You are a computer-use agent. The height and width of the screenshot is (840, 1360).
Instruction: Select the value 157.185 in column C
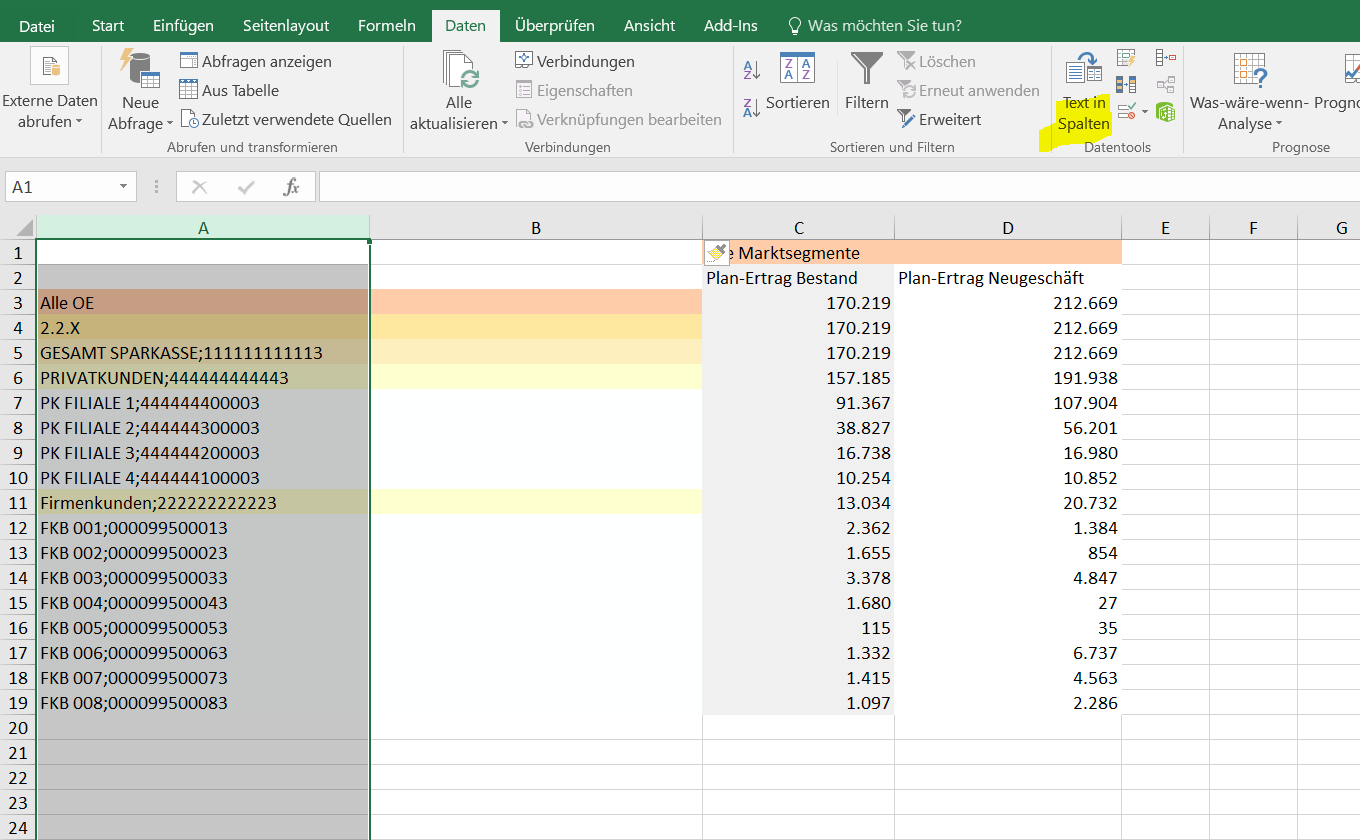tap(799, 377)
